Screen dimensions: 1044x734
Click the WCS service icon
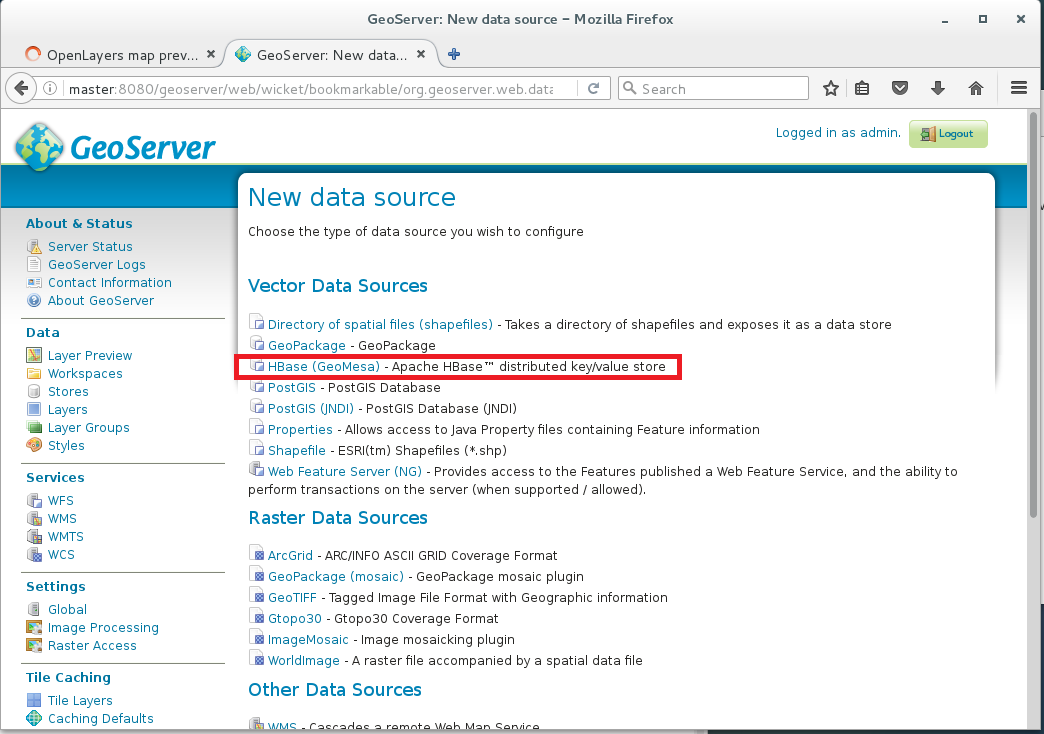[34, 554]
